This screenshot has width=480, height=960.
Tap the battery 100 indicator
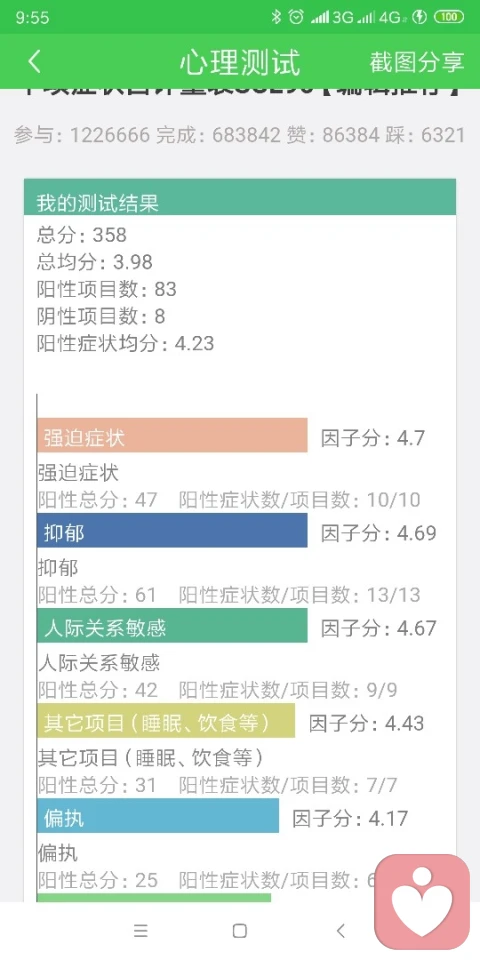tap(448, 17)
